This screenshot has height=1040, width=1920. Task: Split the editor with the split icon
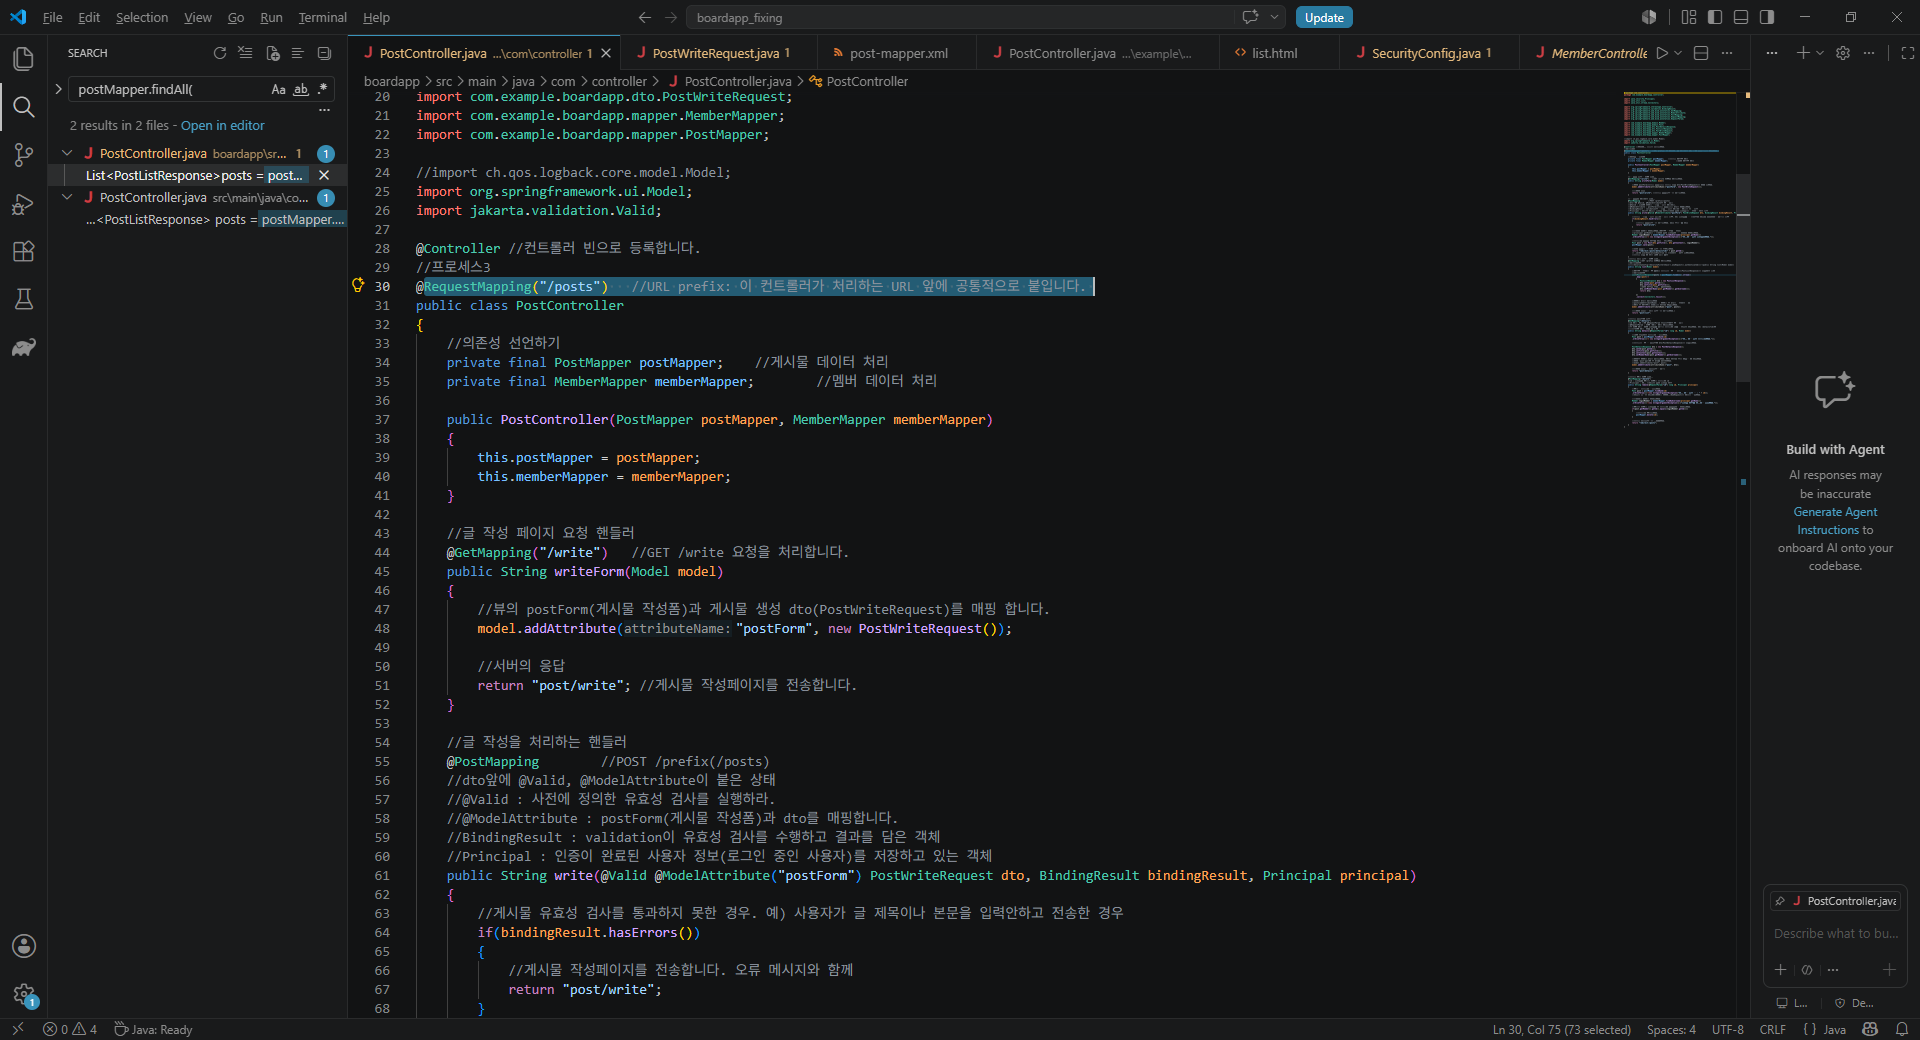point(1701,53)
